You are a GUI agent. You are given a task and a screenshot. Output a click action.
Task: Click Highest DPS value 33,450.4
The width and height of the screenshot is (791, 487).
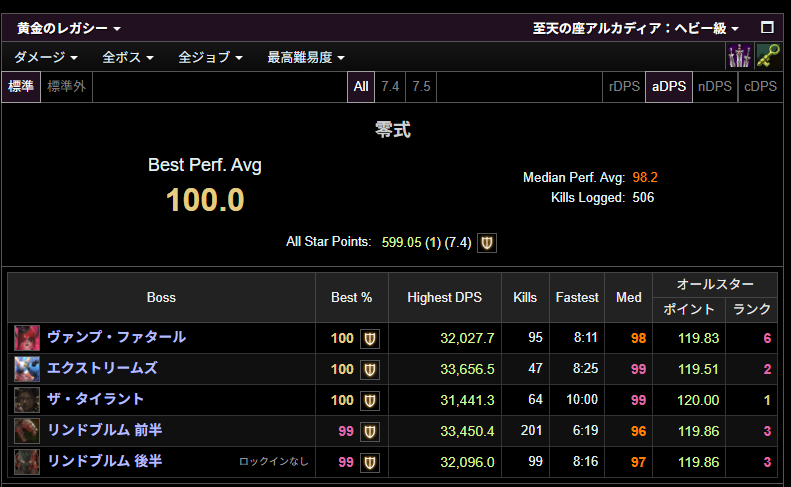coord(467,431)
